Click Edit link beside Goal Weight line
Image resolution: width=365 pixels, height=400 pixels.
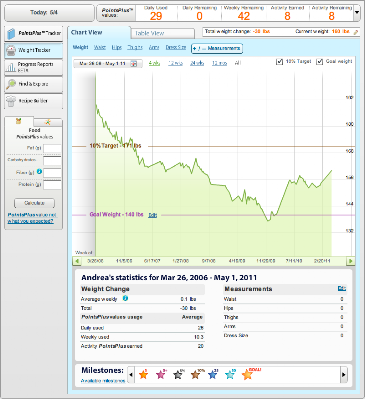click(153, 215)
